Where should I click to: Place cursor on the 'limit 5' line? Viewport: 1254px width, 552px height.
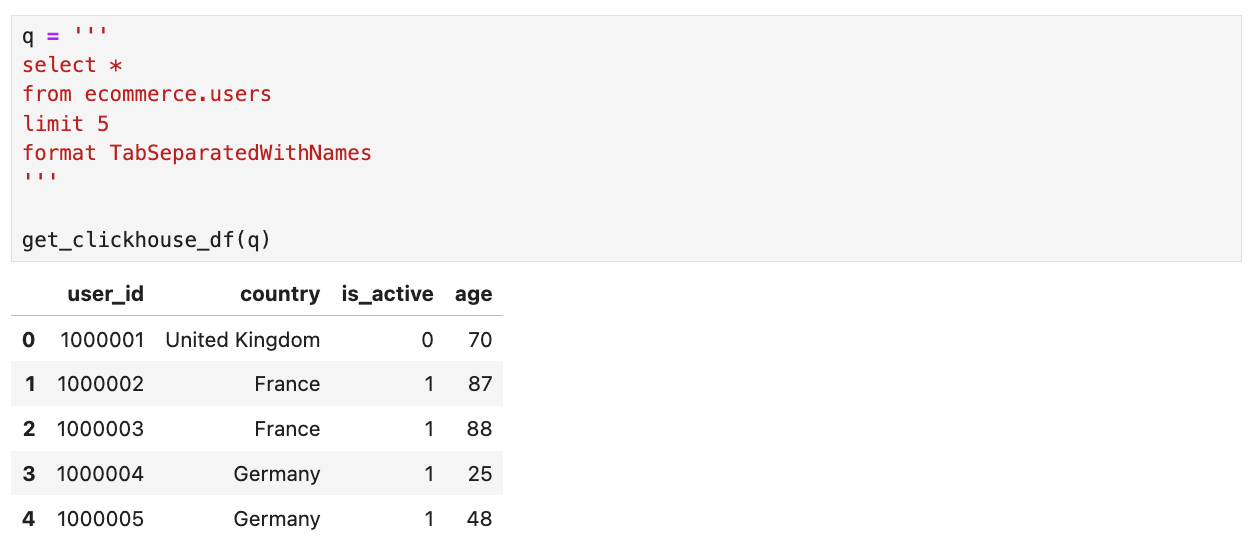66,124
